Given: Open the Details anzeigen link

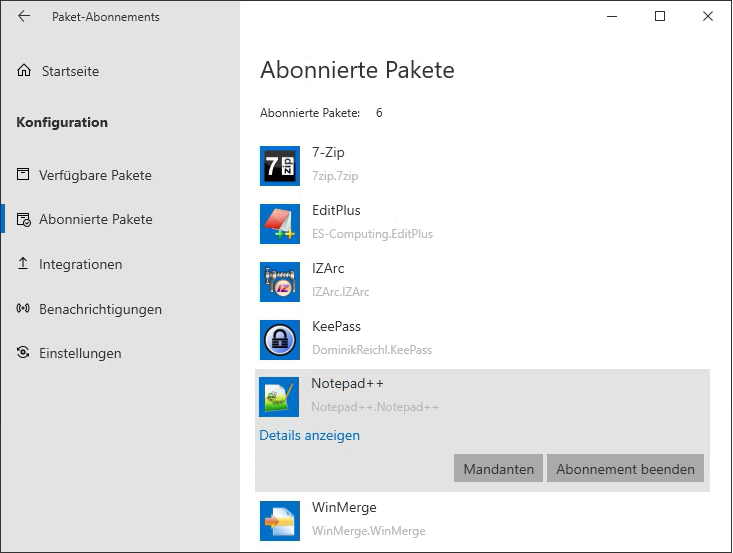Looking at the screenshot, I should coord(309,435).
